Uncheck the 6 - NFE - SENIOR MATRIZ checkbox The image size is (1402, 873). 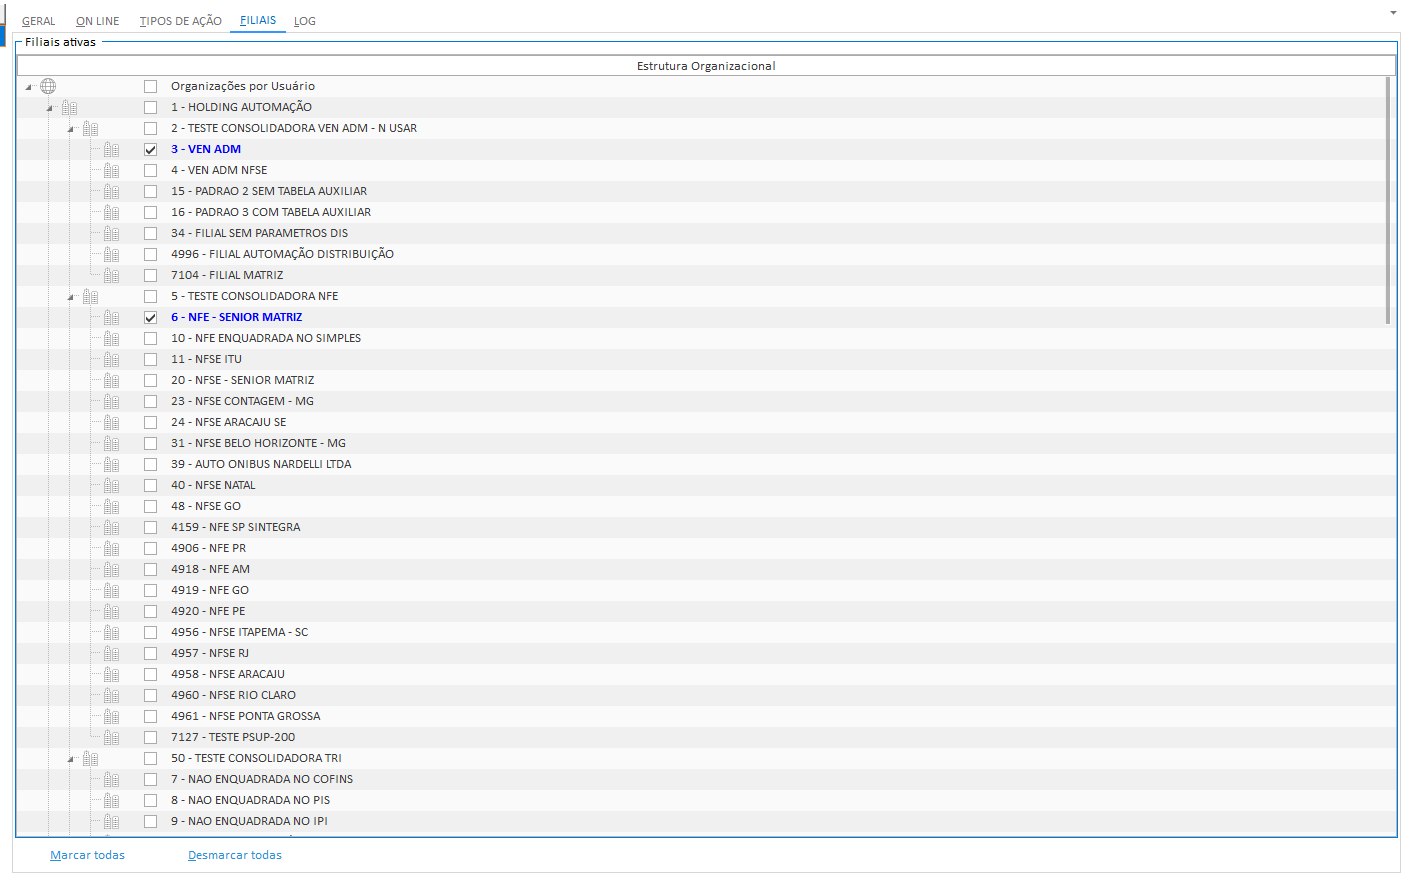point(150,317)
